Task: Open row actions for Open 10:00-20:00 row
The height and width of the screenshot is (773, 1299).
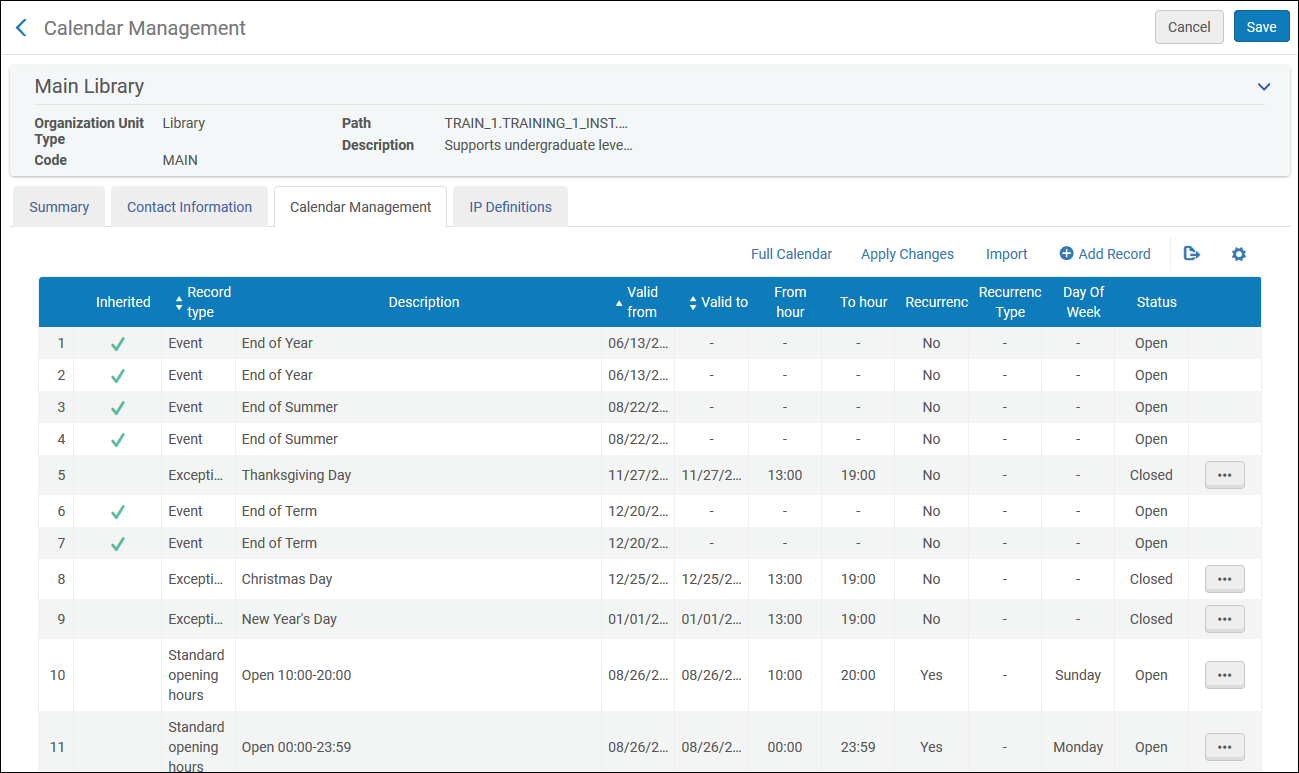Action: click(1225, 675)
